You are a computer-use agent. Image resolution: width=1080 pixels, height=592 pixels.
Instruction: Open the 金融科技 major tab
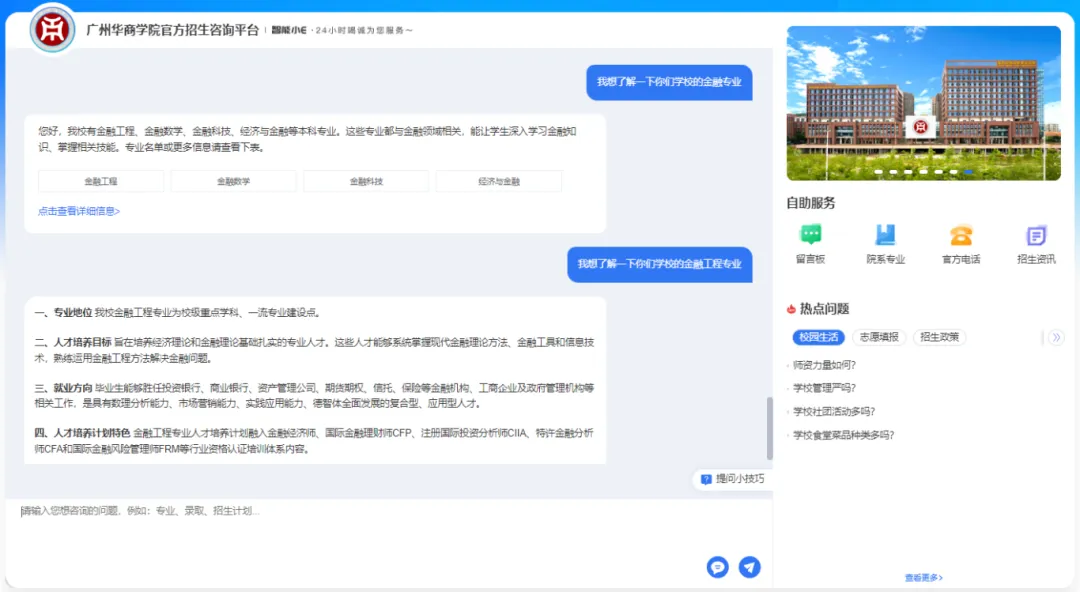(x=366, y=181)
